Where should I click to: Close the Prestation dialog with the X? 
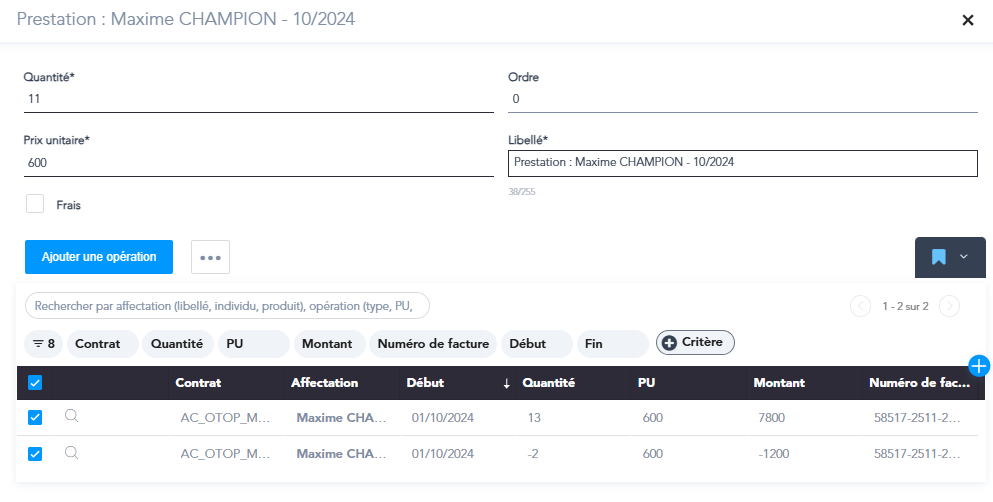(x=967, y=20)
